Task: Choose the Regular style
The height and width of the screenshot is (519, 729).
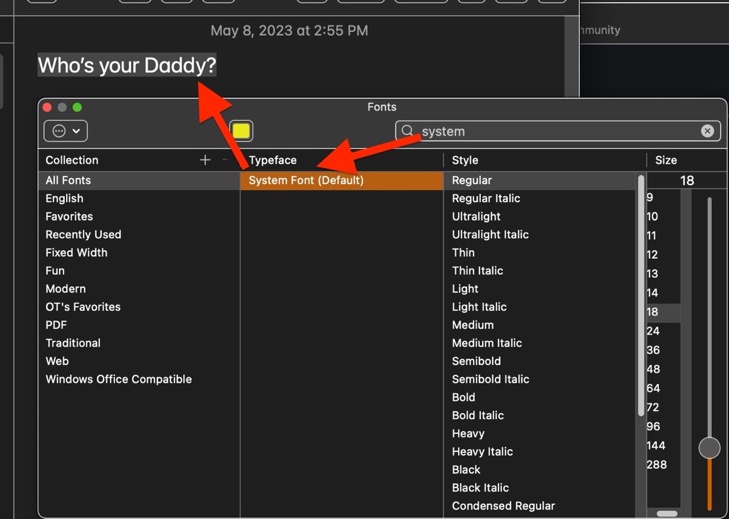Action: 540,180
